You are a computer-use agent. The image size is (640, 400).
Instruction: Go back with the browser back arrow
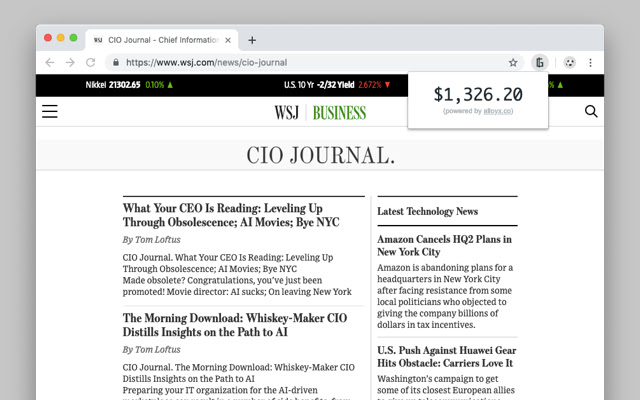click(50, 62)
